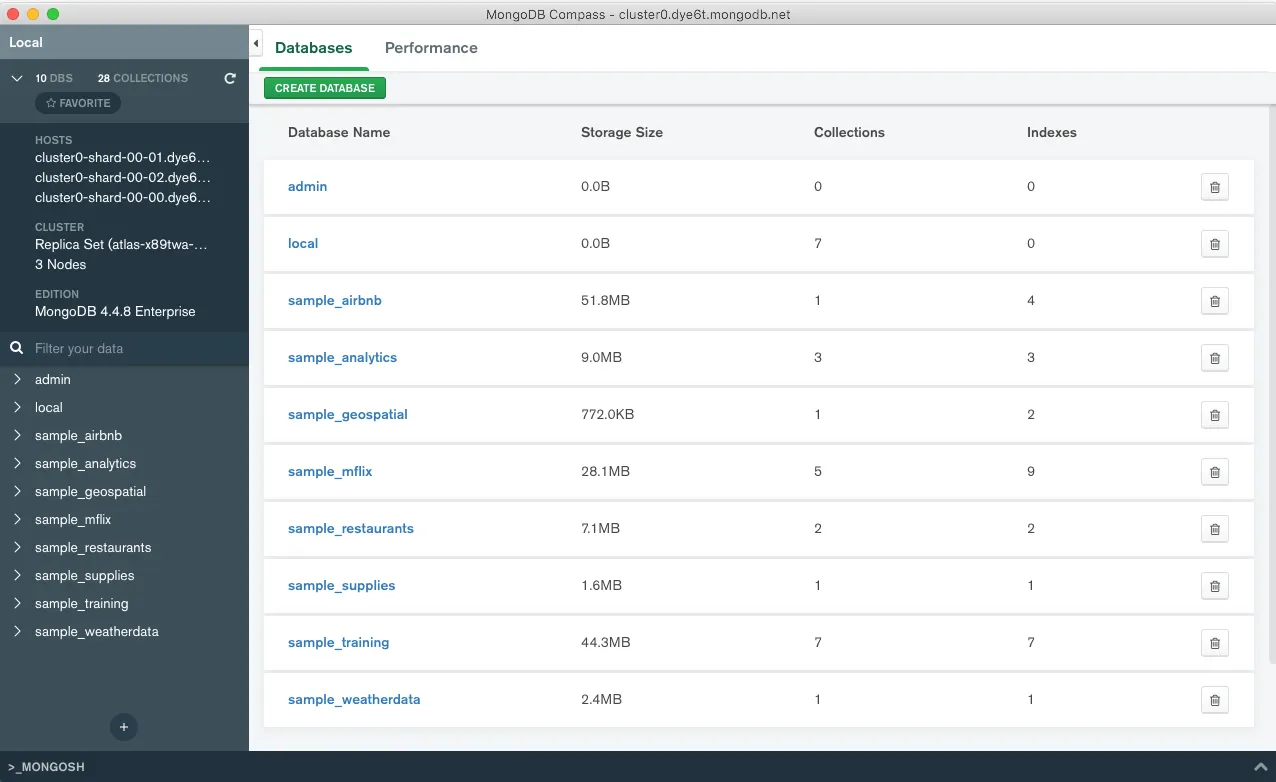The image size is (1276, 782).
Task: Open sample_mflix database link
Action: 330,471
